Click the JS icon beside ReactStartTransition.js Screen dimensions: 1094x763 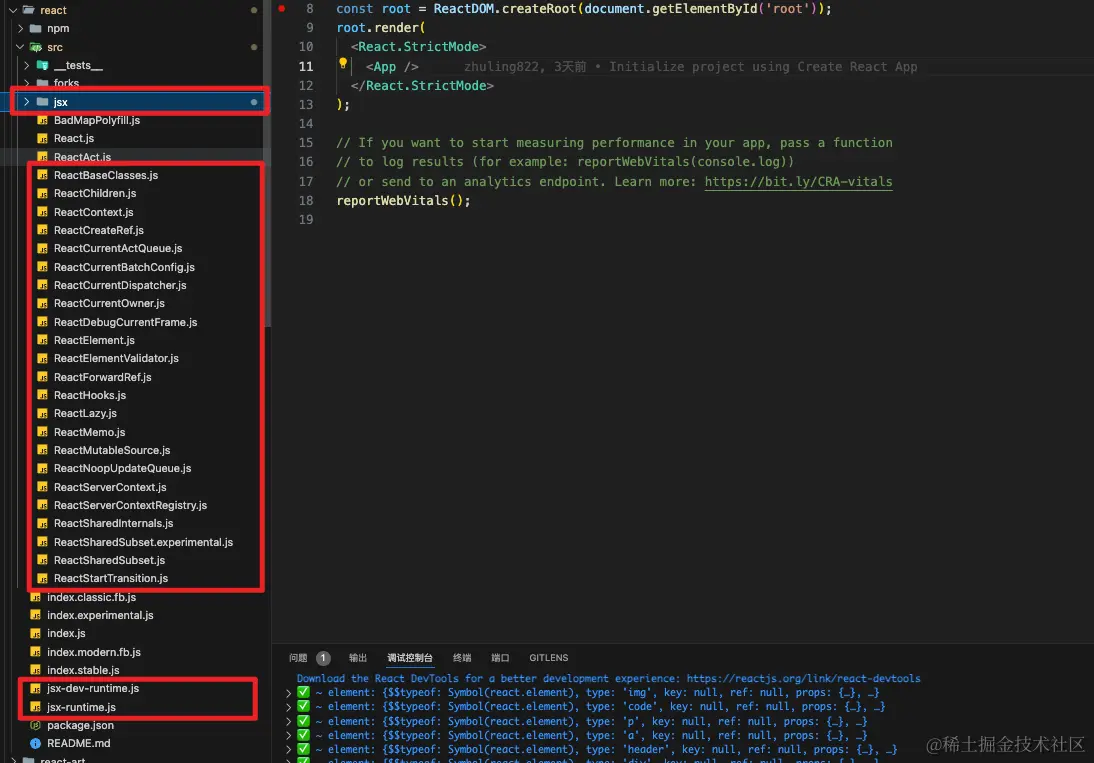[43, 579]
